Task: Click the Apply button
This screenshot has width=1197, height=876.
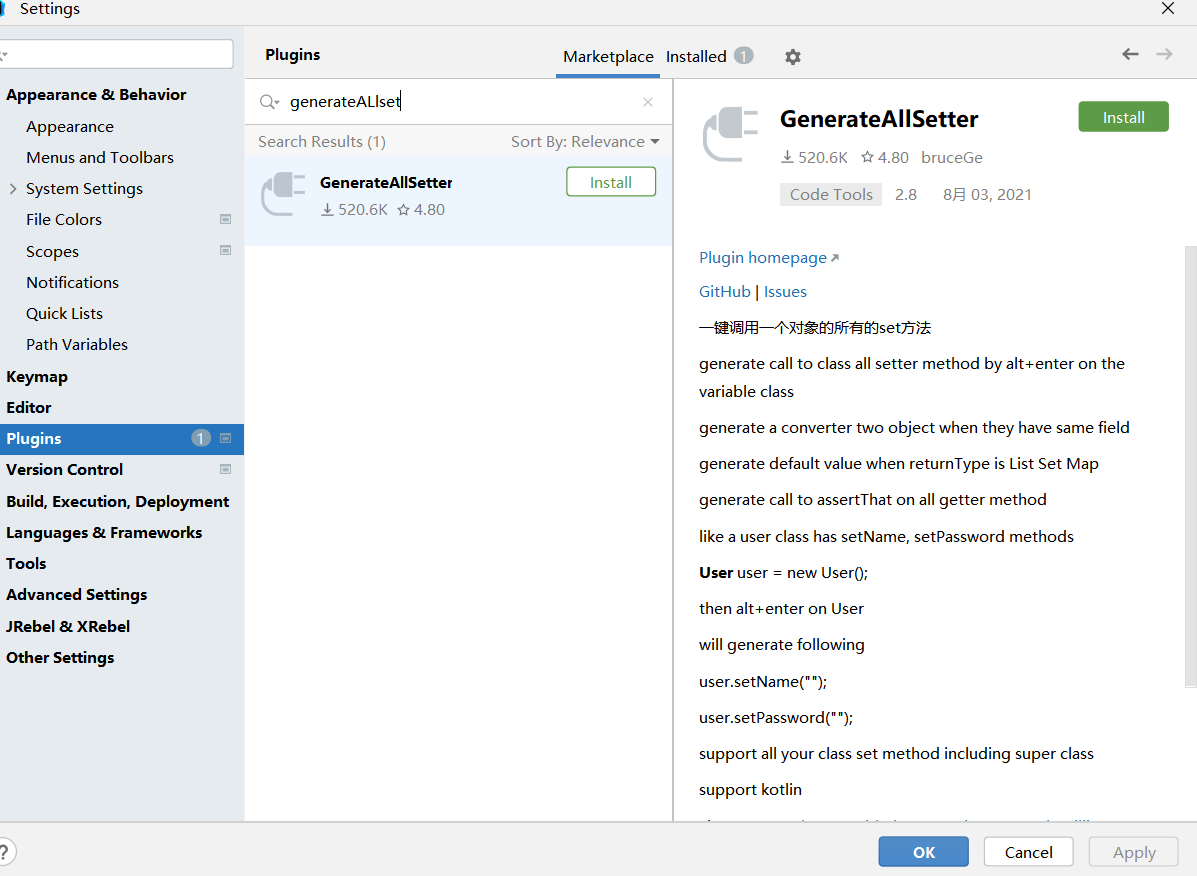Action: [x=1134, y=852]
